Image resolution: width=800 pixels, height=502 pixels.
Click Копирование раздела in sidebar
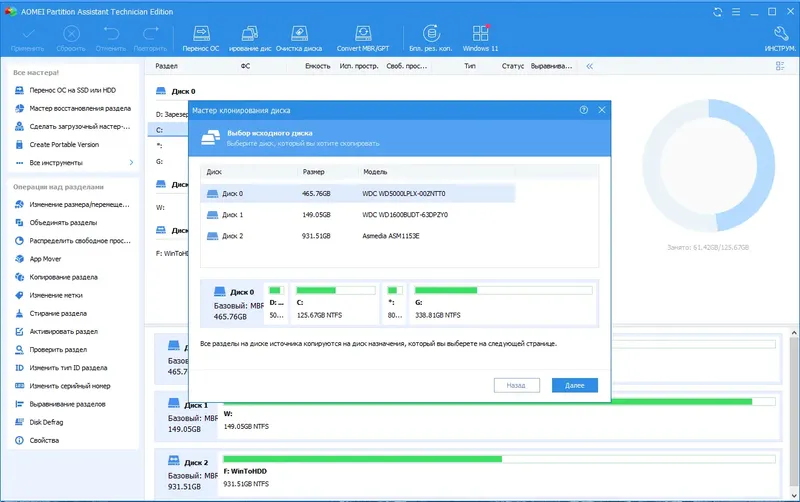point(63,277)
